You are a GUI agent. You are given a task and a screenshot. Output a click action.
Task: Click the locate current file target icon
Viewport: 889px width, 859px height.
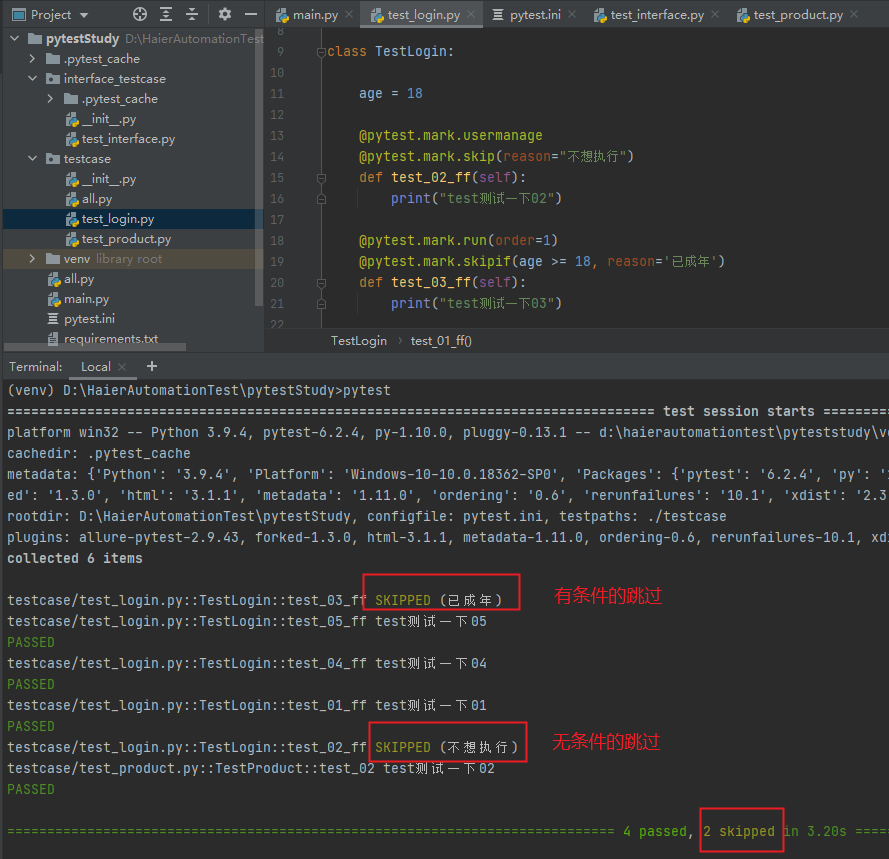tap(139, 14)
